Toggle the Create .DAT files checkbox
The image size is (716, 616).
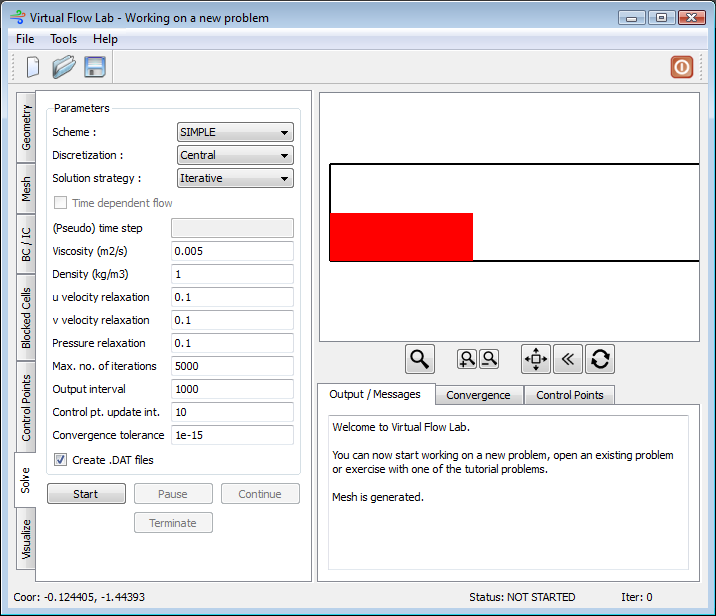click(61, 460)
